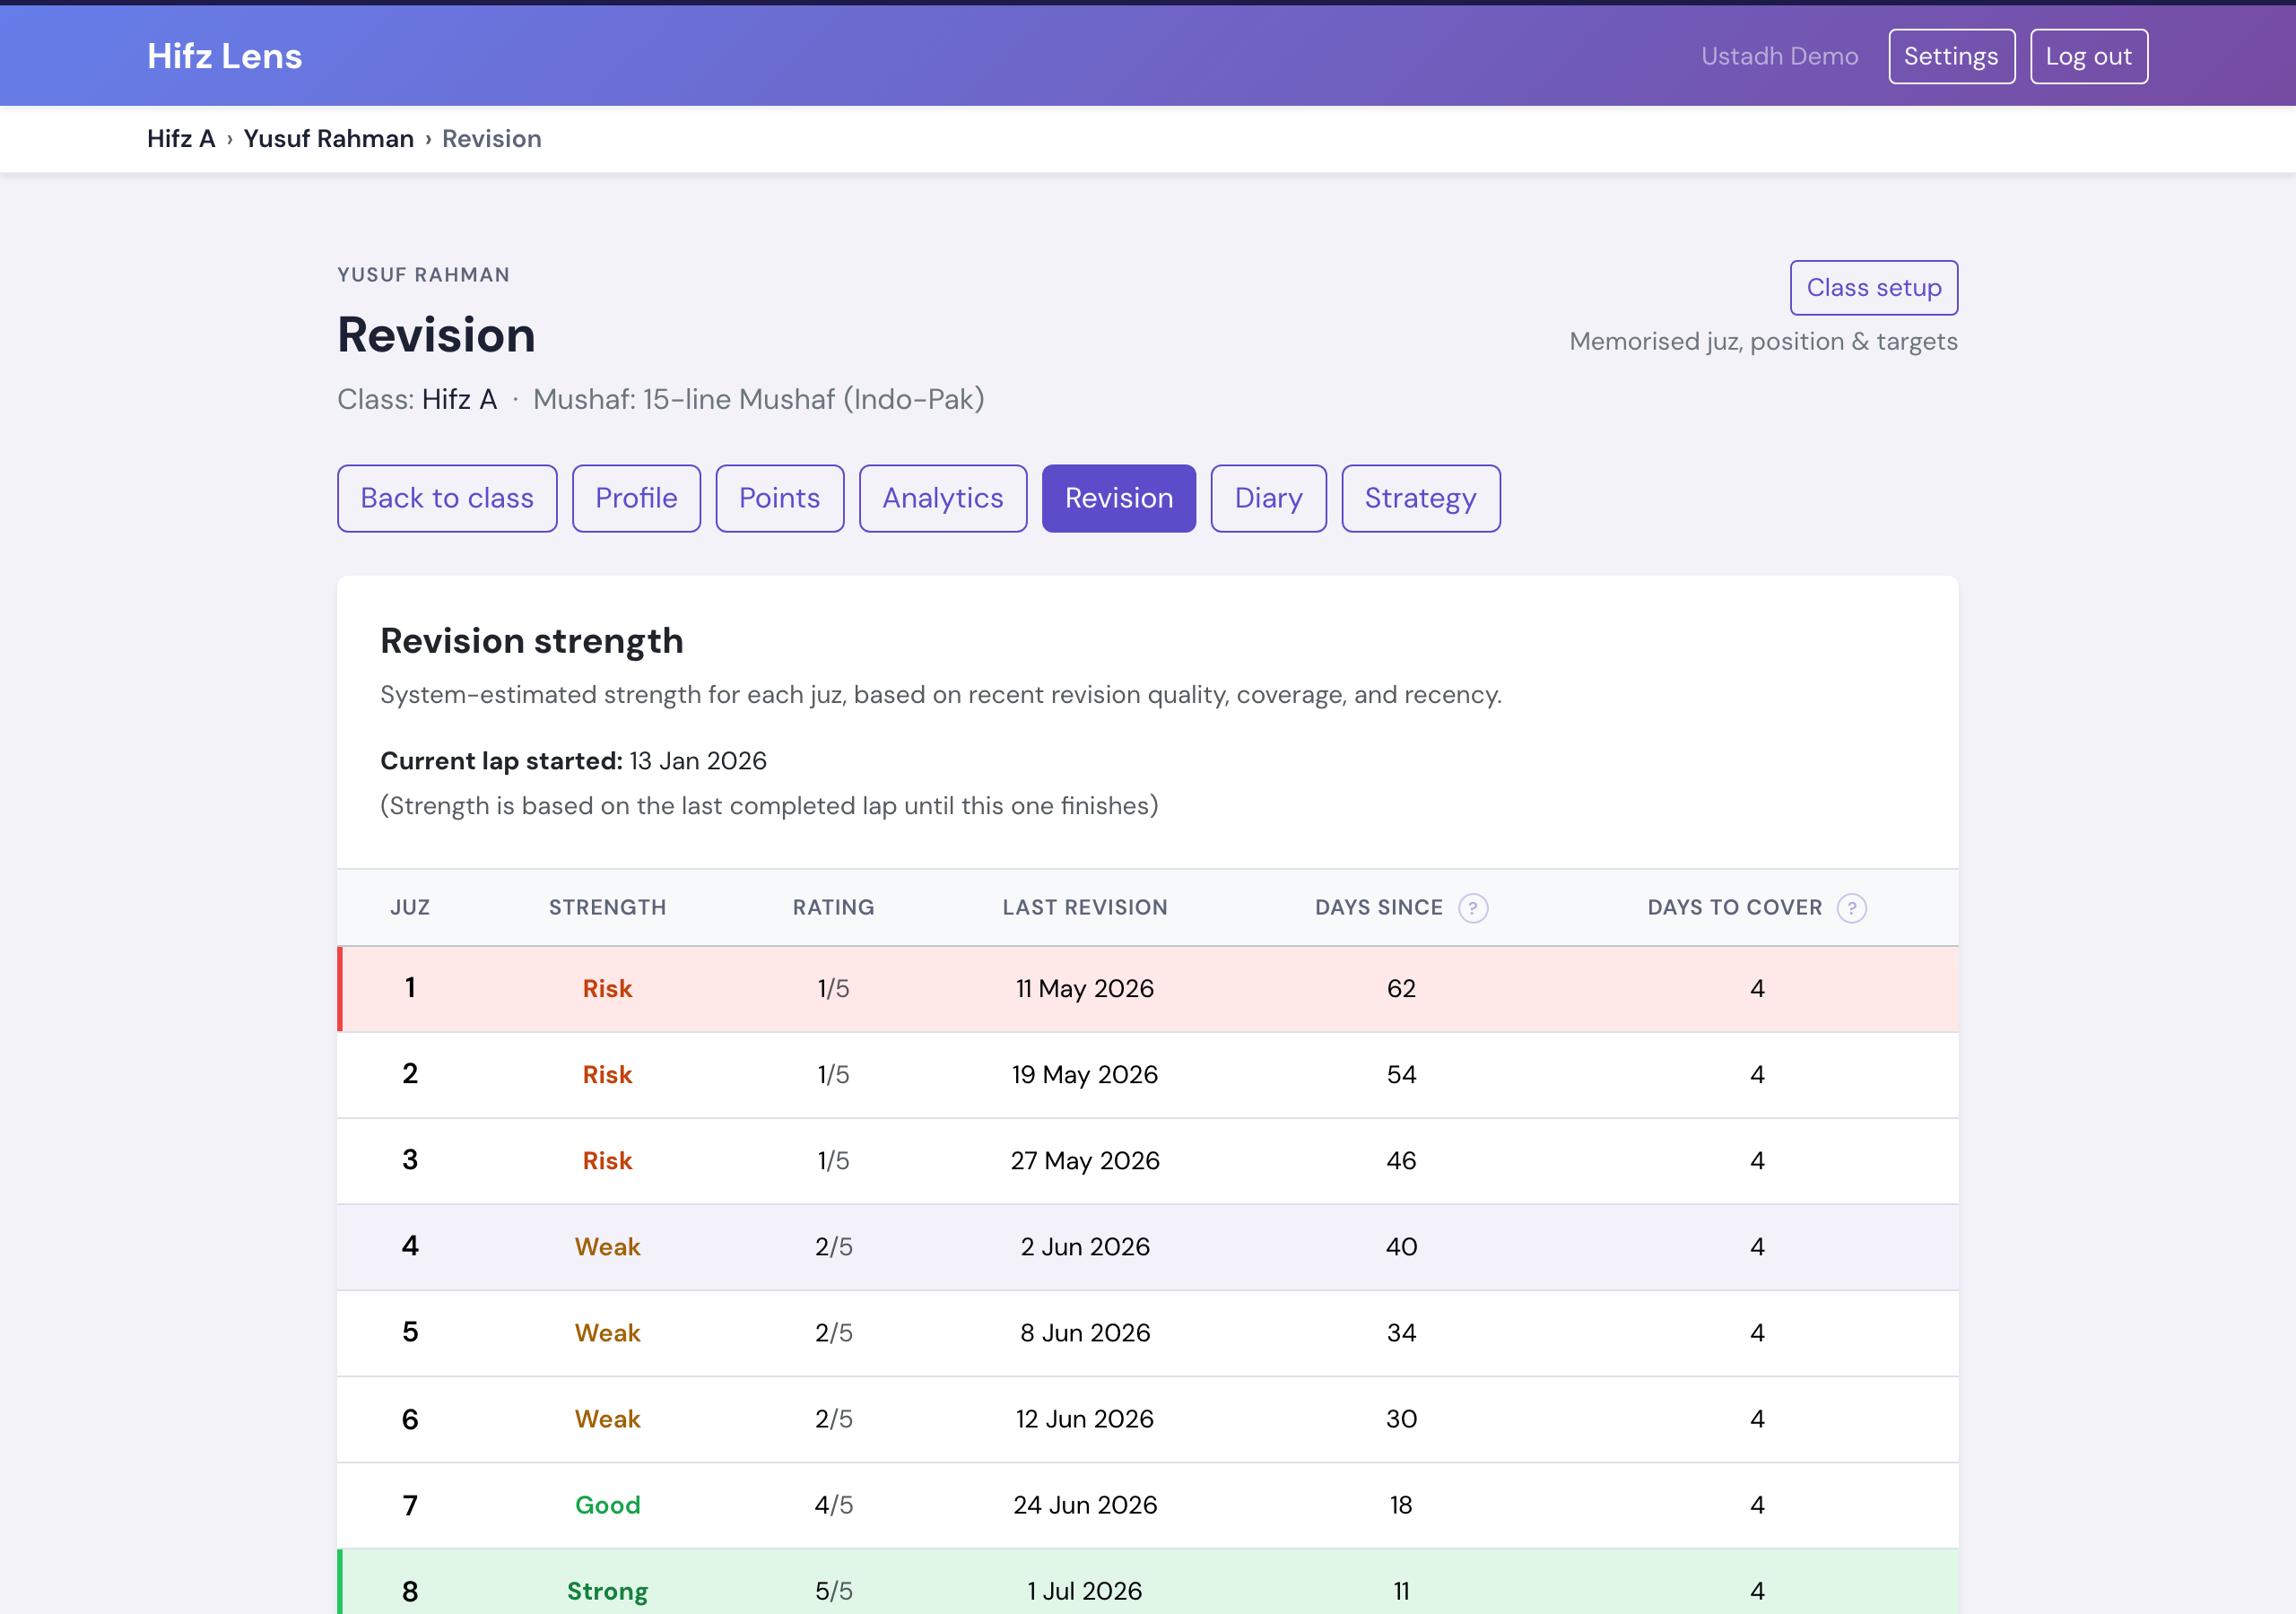Switch to the Analytics tab
Image resolution: width=2296 pixels, height=1614 pixels.
coord(942,498)
